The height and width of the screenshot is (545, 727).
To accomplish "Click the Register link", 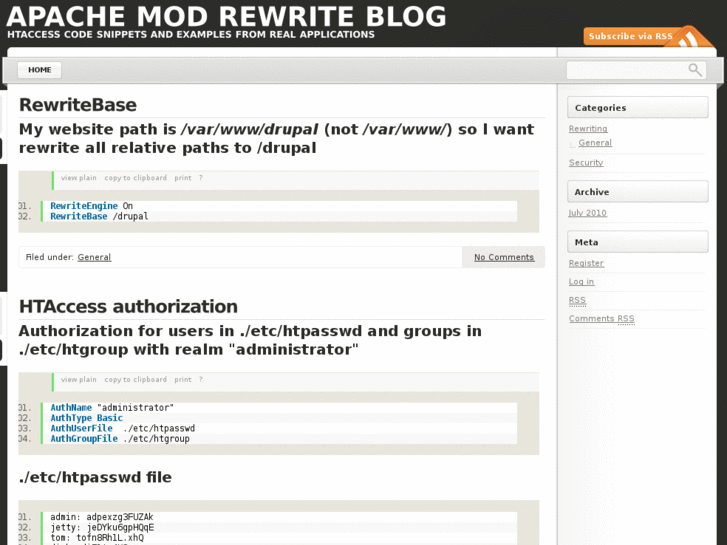I will coord(586,263).
